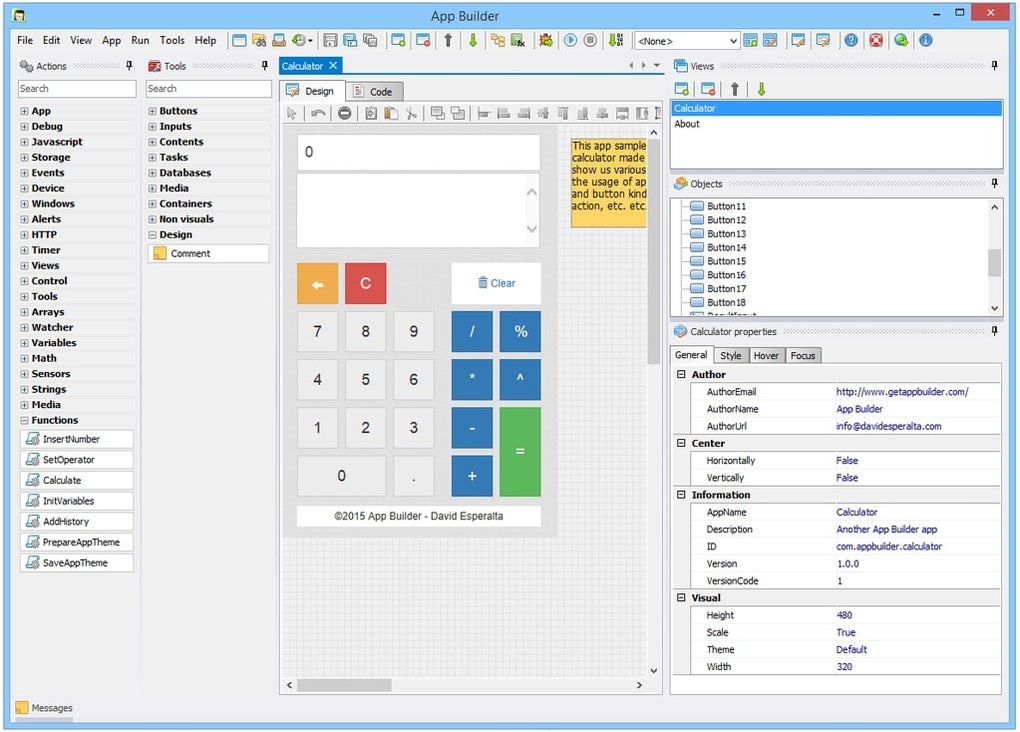Viewport: 1020px width, 732px height.
Task: Switch to the Code tab
Action: 375,91
